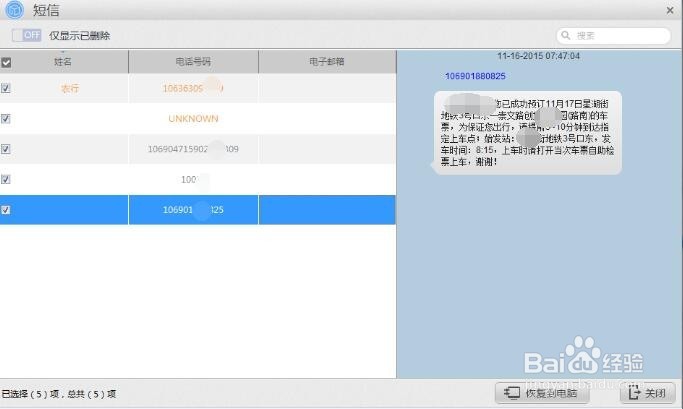This screenshot has width=683, height=409.
Task: Select the number starting 106904715902
Action: pos(193,149)
